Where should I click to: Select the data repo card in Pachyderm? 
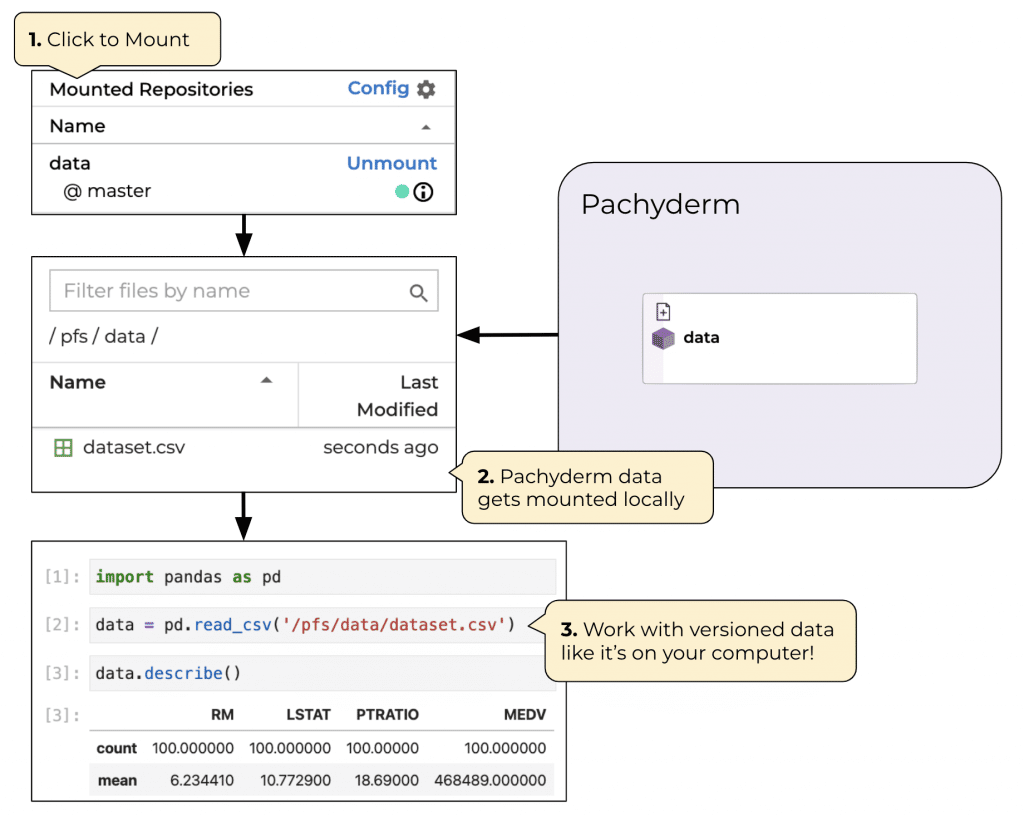coord(780,338)
